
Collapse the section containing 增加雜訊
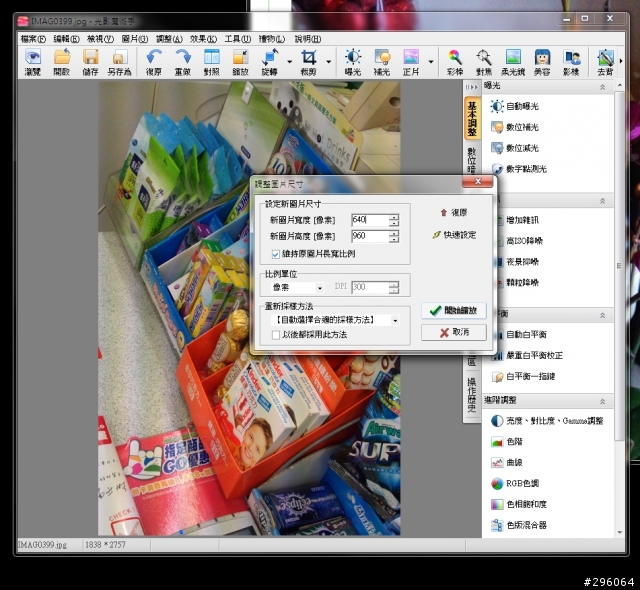coord(602,201)
